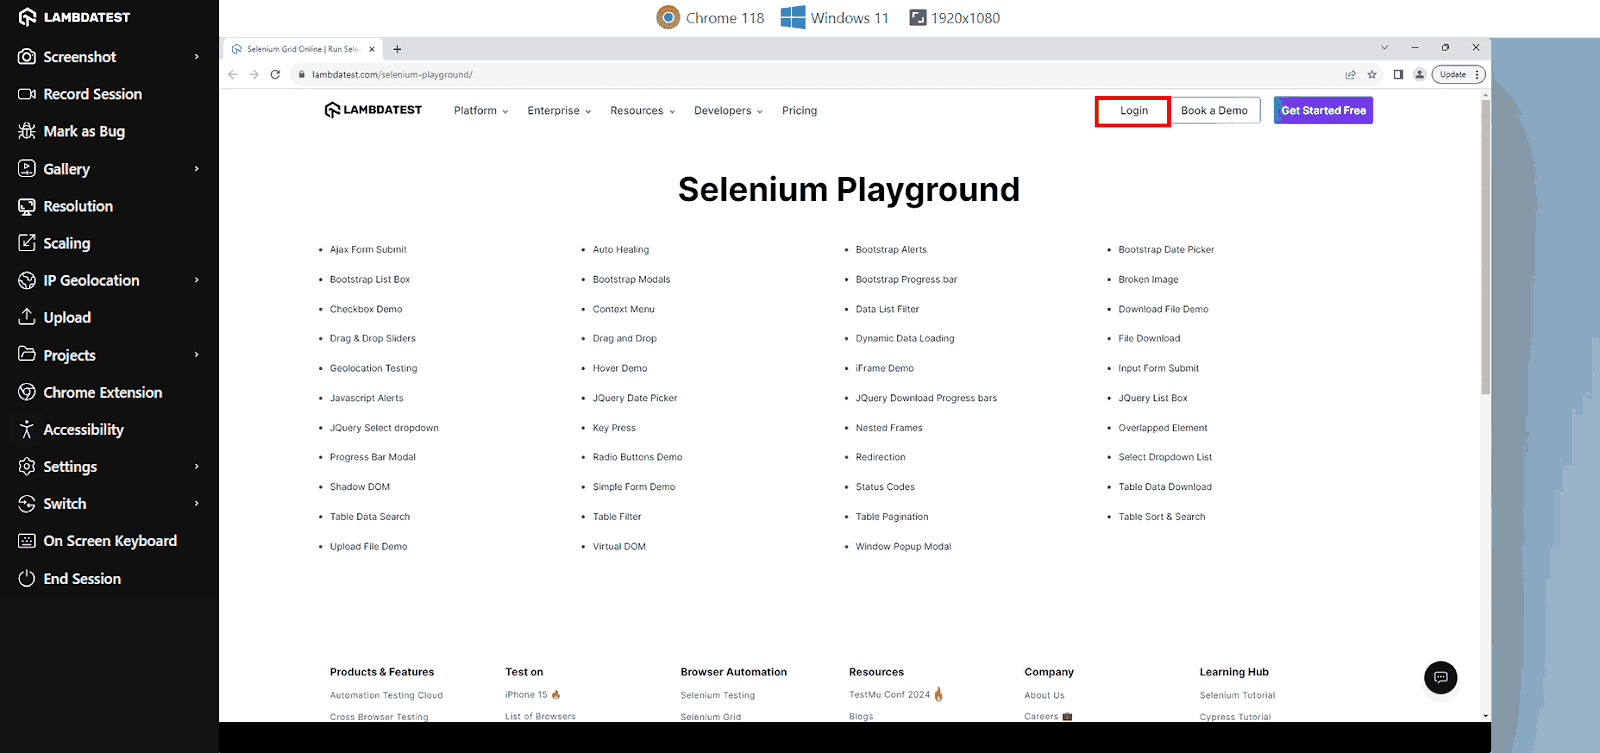Open the chat widget bubble icon

(1440, 677)
